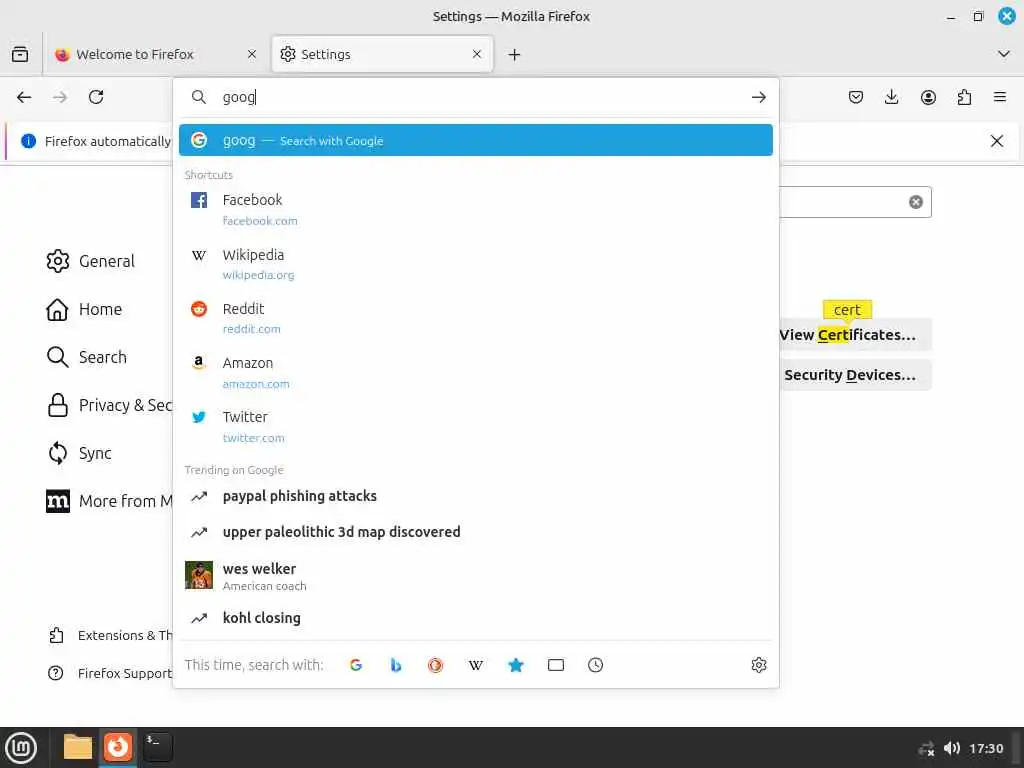
Task: Open the Firefox account icon
Action: pyautogui.click(x=928, y=97)
